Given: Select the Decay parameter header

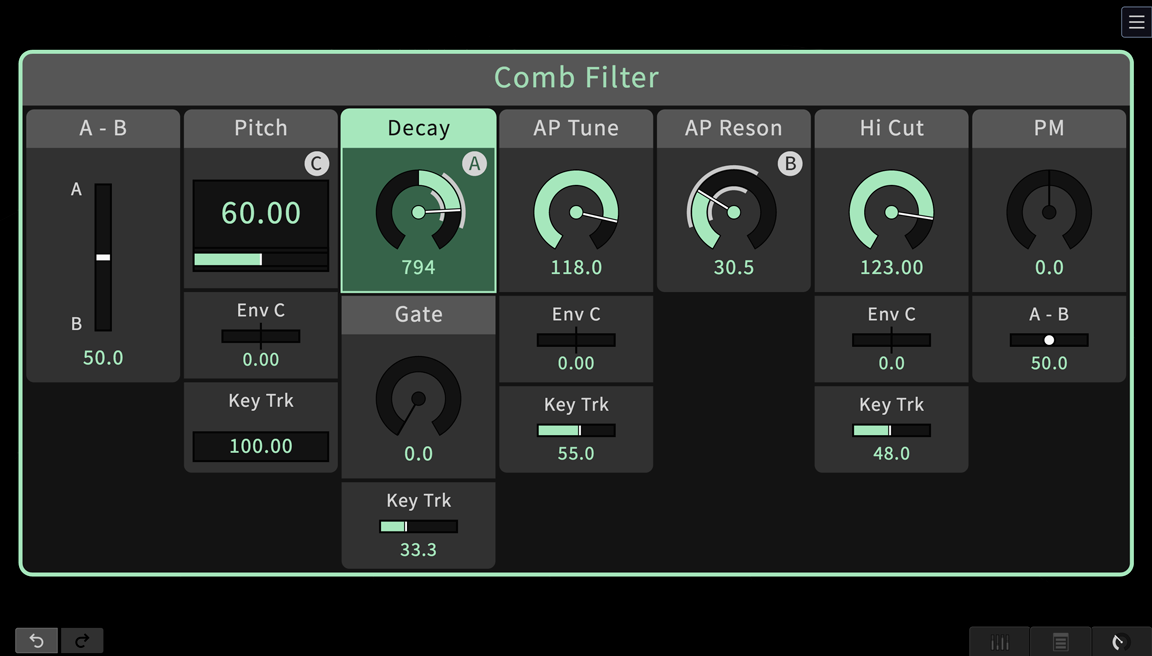Looking at the screenshot, I should (418, 128).
